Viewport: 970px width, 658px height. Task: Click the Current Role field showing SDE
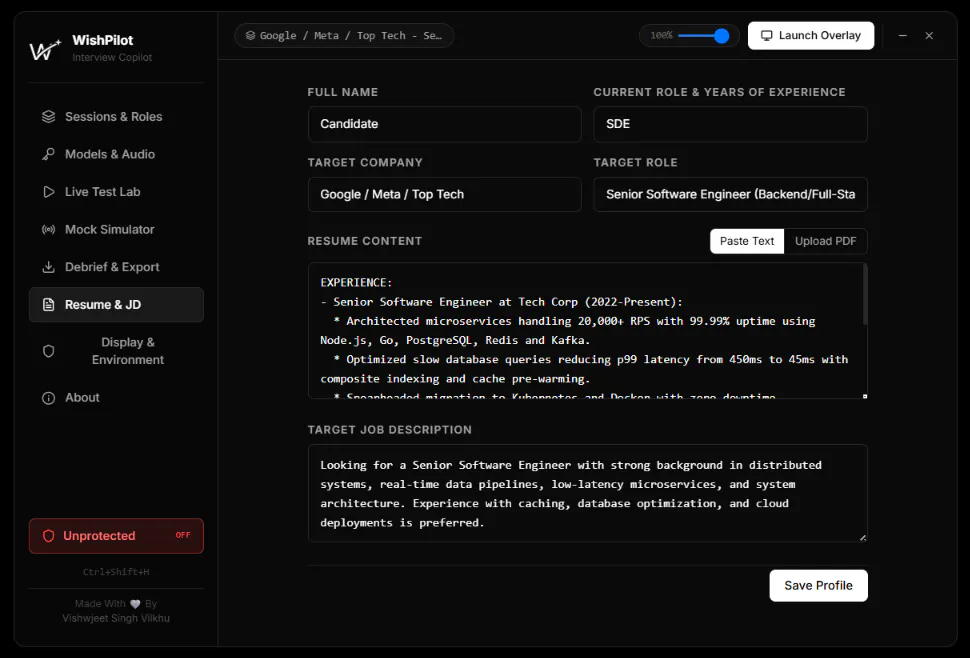[731, 124]
